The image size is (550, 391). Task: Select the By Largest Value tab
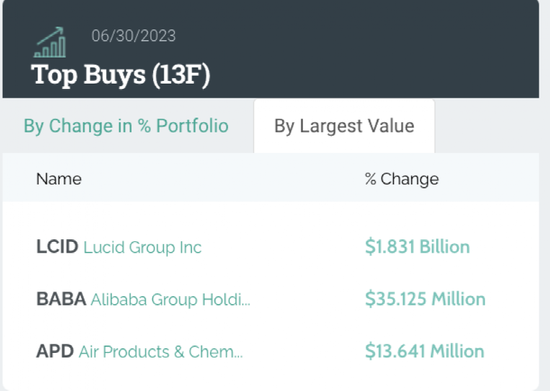pyautogui.click(x=344, y=126)
